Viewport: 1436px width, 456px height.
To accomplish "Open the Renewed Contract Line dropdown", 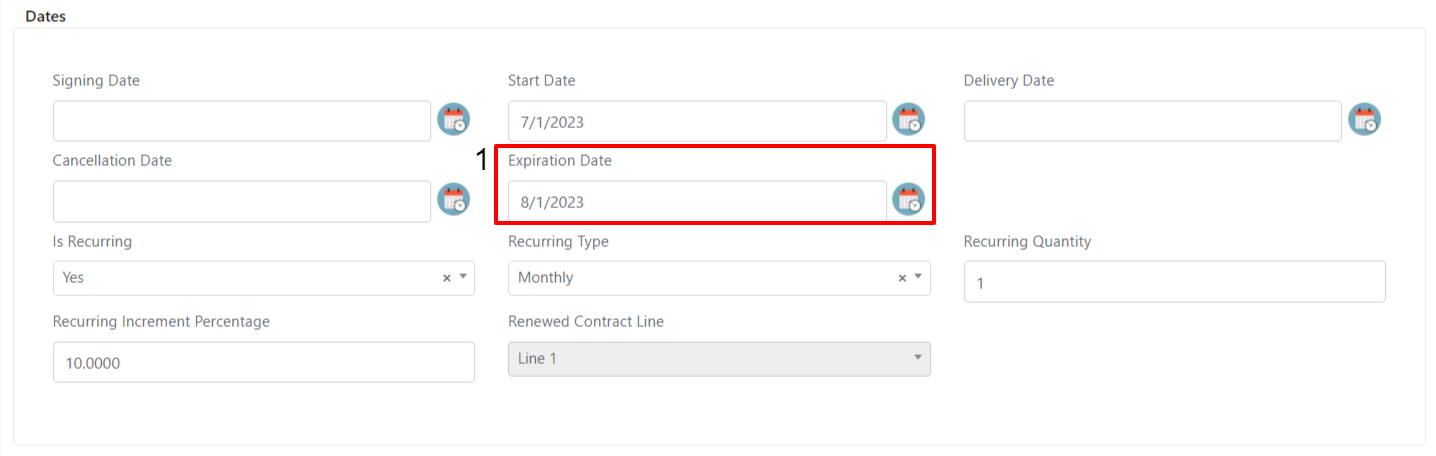I will click(719, 359).
